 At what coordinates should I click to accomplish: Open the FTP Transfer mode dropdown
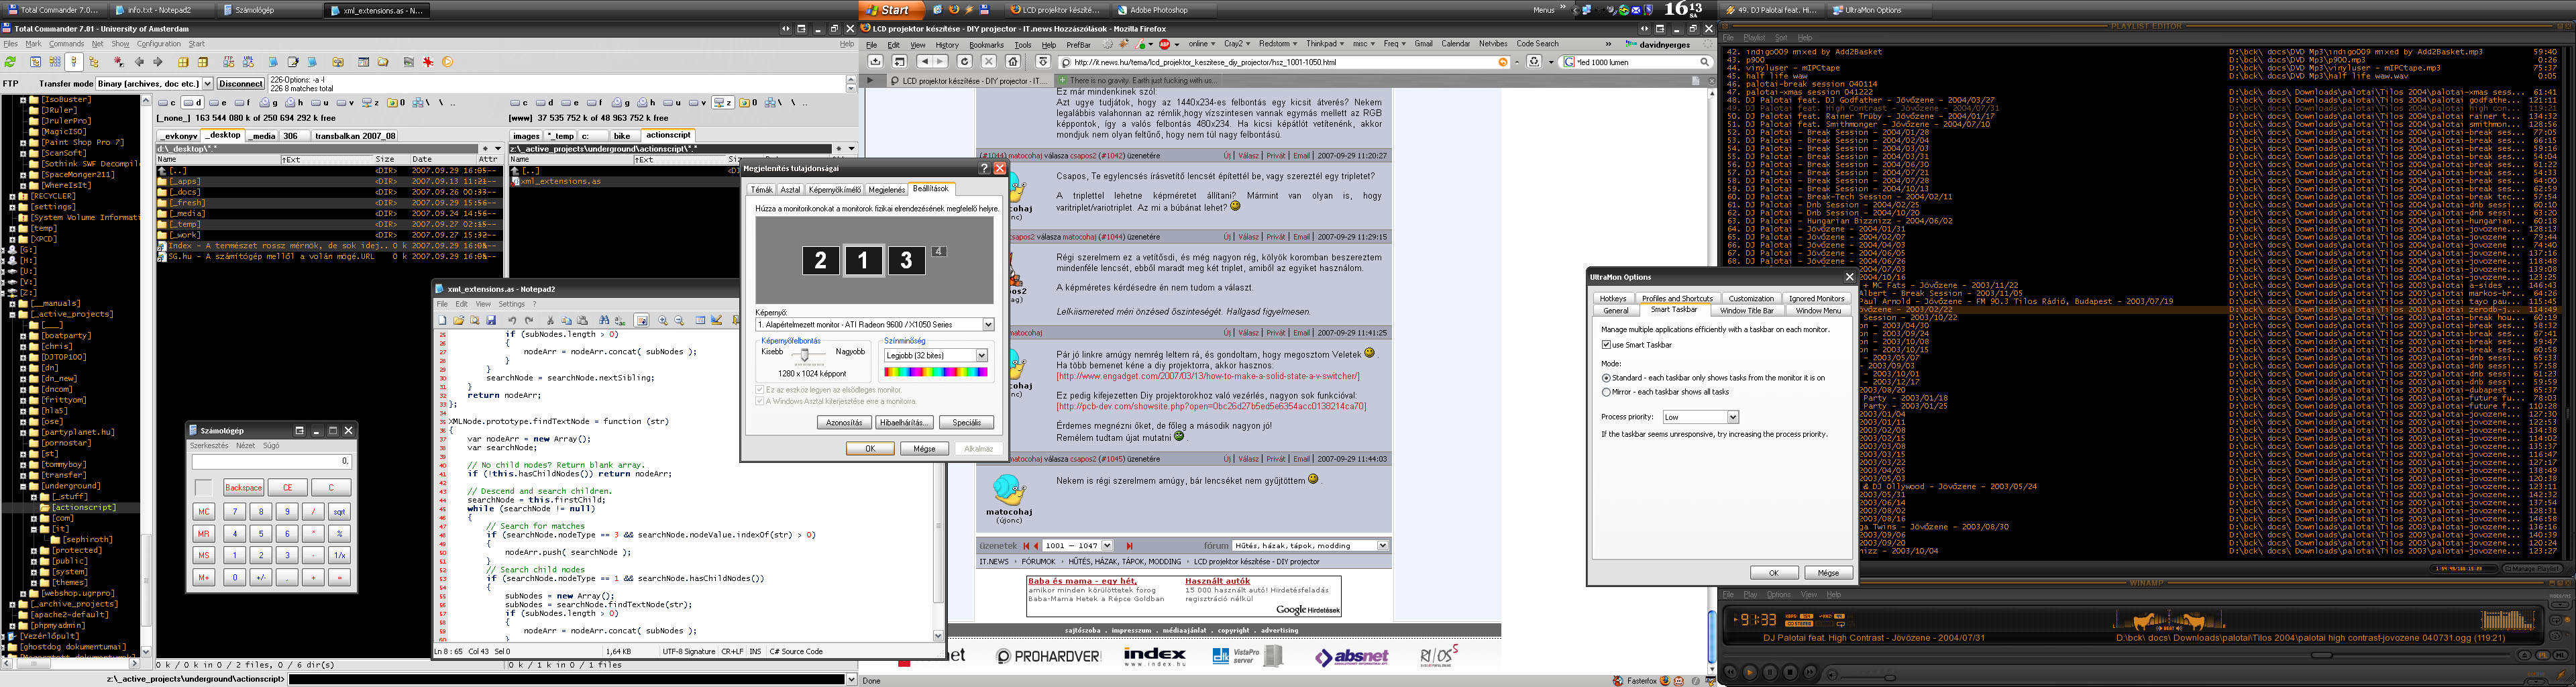pyautogui.click(x=208, y=84)
